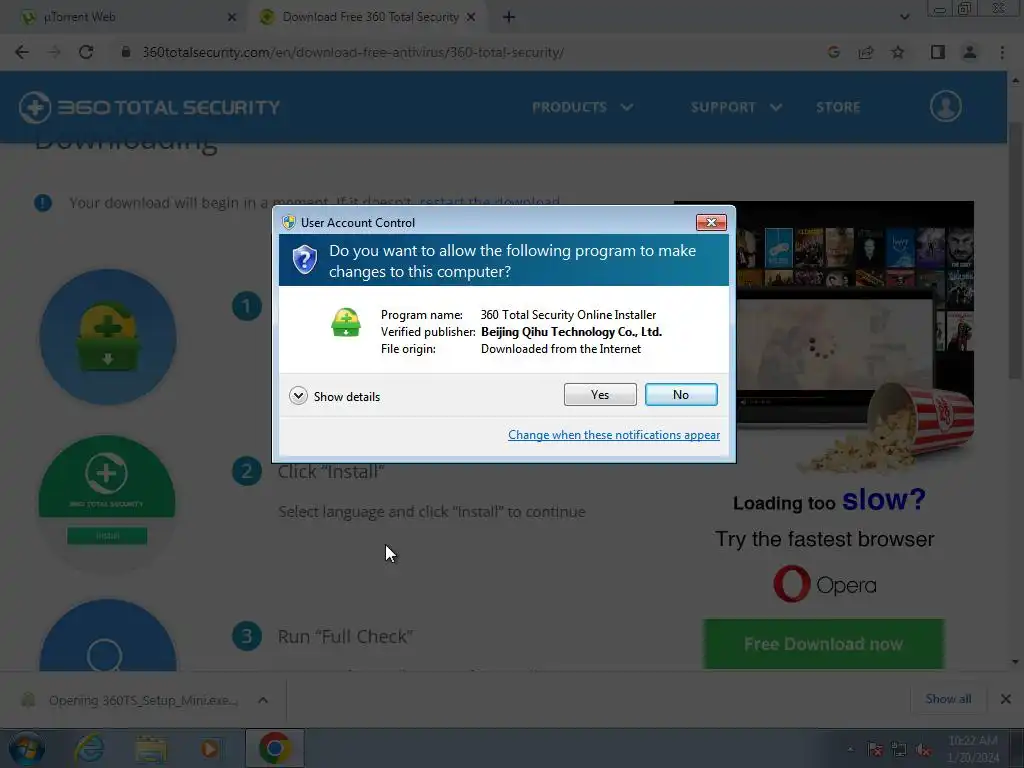This screenshot has width=1024, height=768.
Task: Open Windows Media Player from taskbar
Action: pyautogui.click(x=210, y=748)
